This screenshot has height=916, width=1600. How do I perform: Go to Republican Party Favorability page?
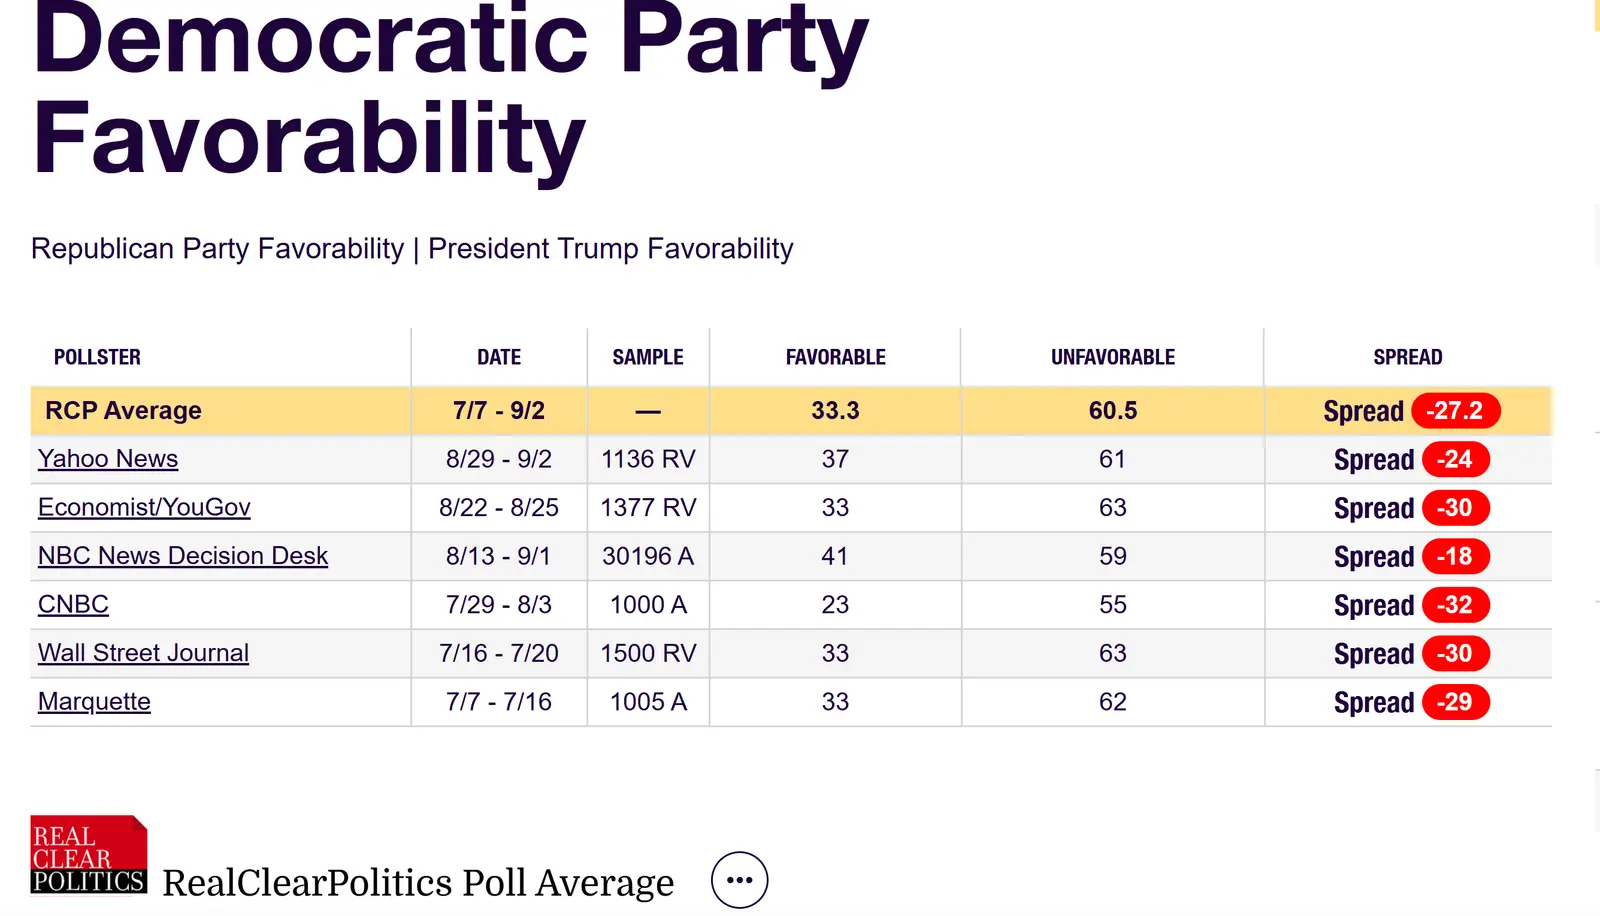(217, 248)
